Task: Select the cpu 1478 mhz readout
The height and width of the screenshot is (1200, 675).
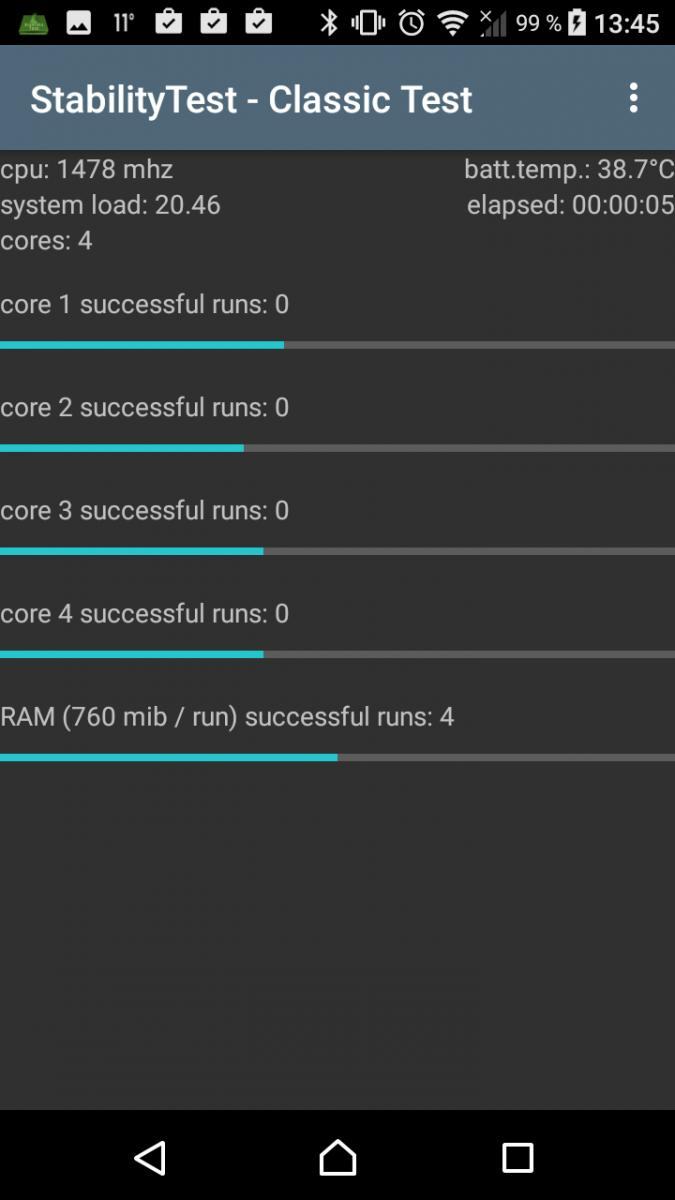Action: (x=87, y=169)
